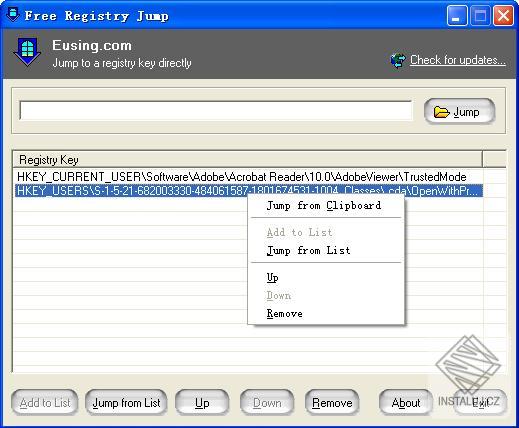
Task: Select the HKEY_CURRENT_USER Adobe TrustedMode row
Action: point(249,176)
